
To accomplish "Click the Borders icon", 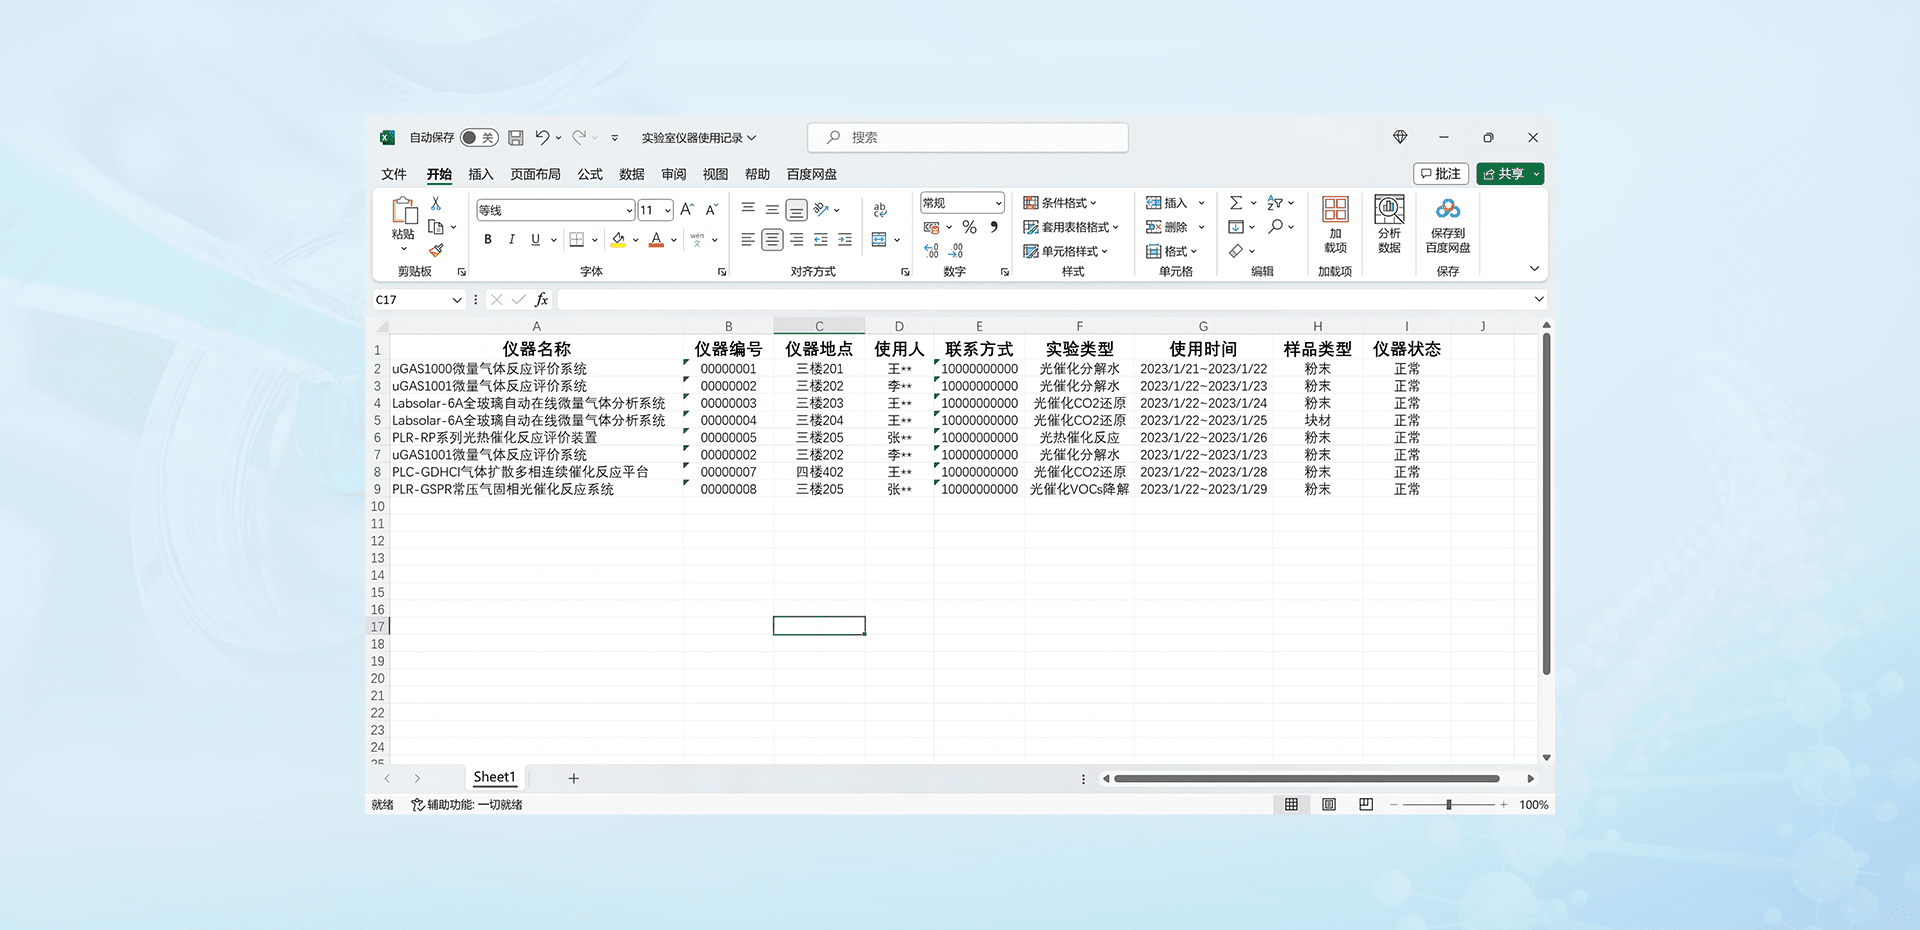I will click(577, 240).
